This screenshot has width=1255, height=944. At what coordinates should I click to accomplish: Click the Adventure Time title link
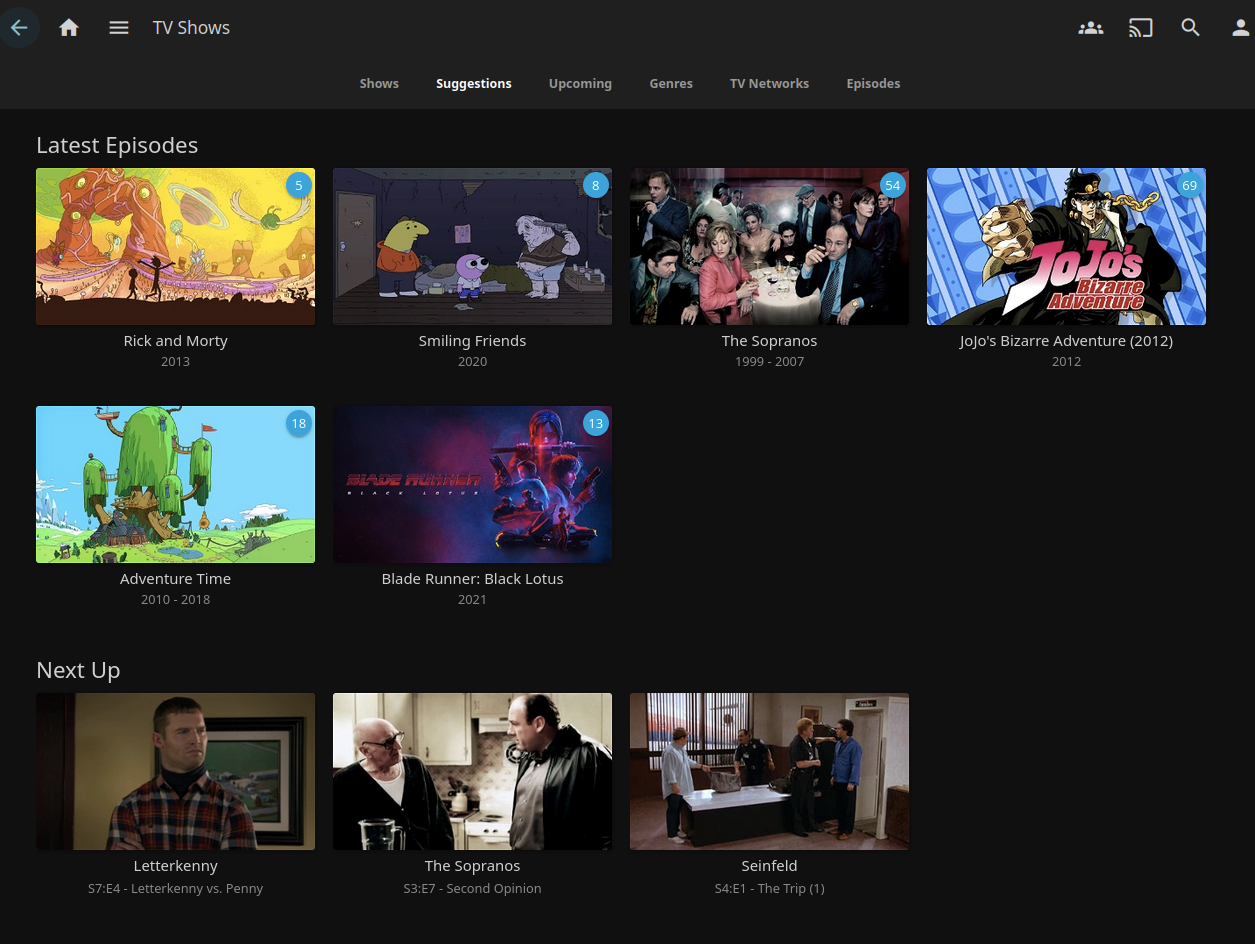point(175,579)
